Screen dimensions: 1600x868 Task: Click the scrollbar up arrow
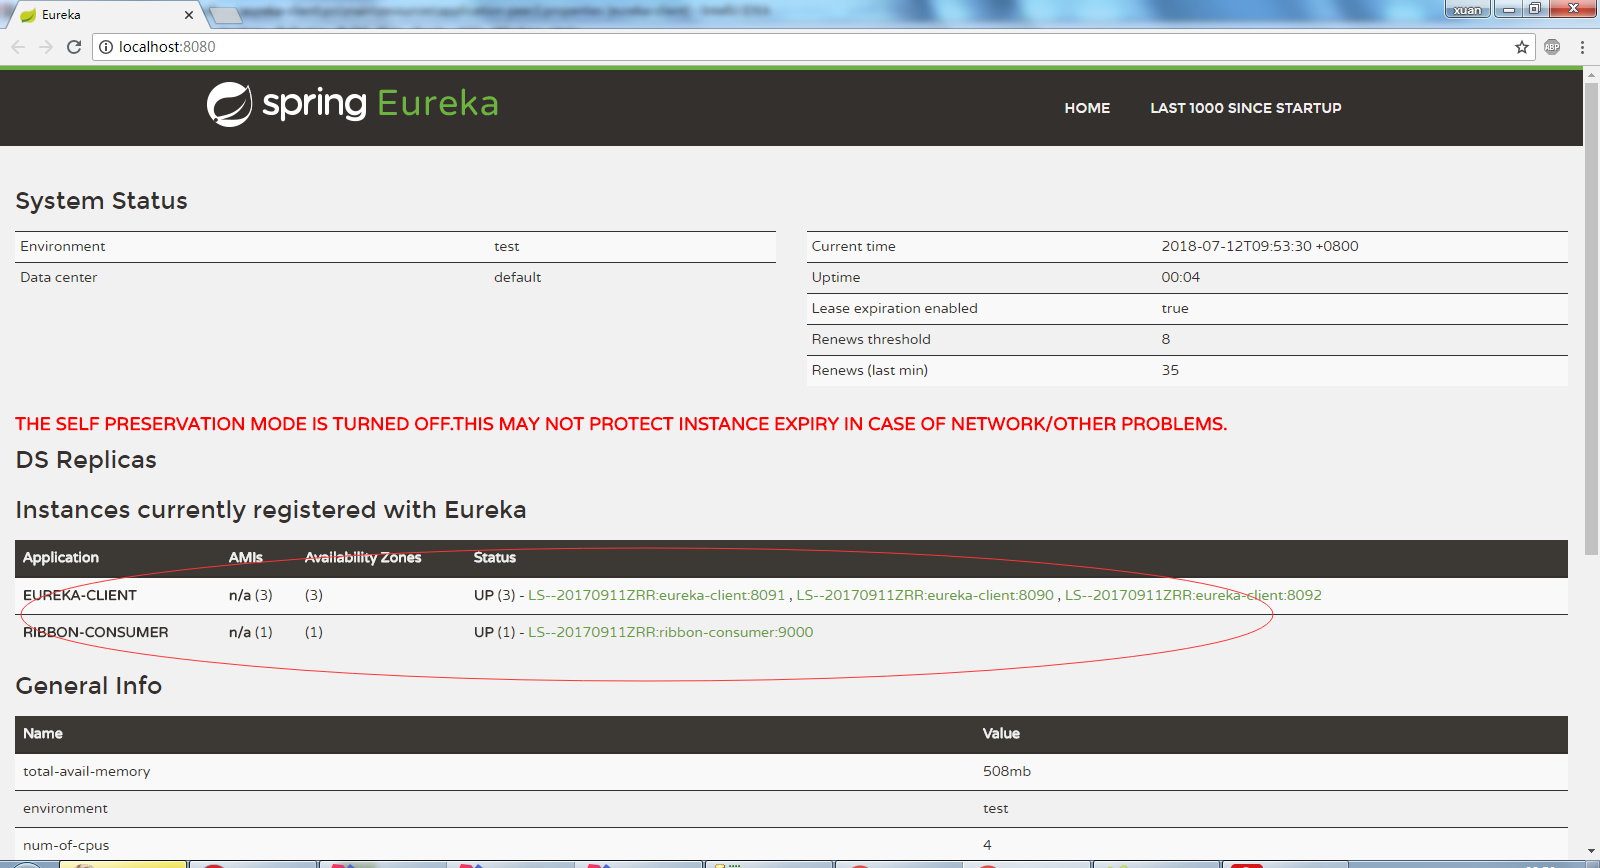[x=1591, y=73]
